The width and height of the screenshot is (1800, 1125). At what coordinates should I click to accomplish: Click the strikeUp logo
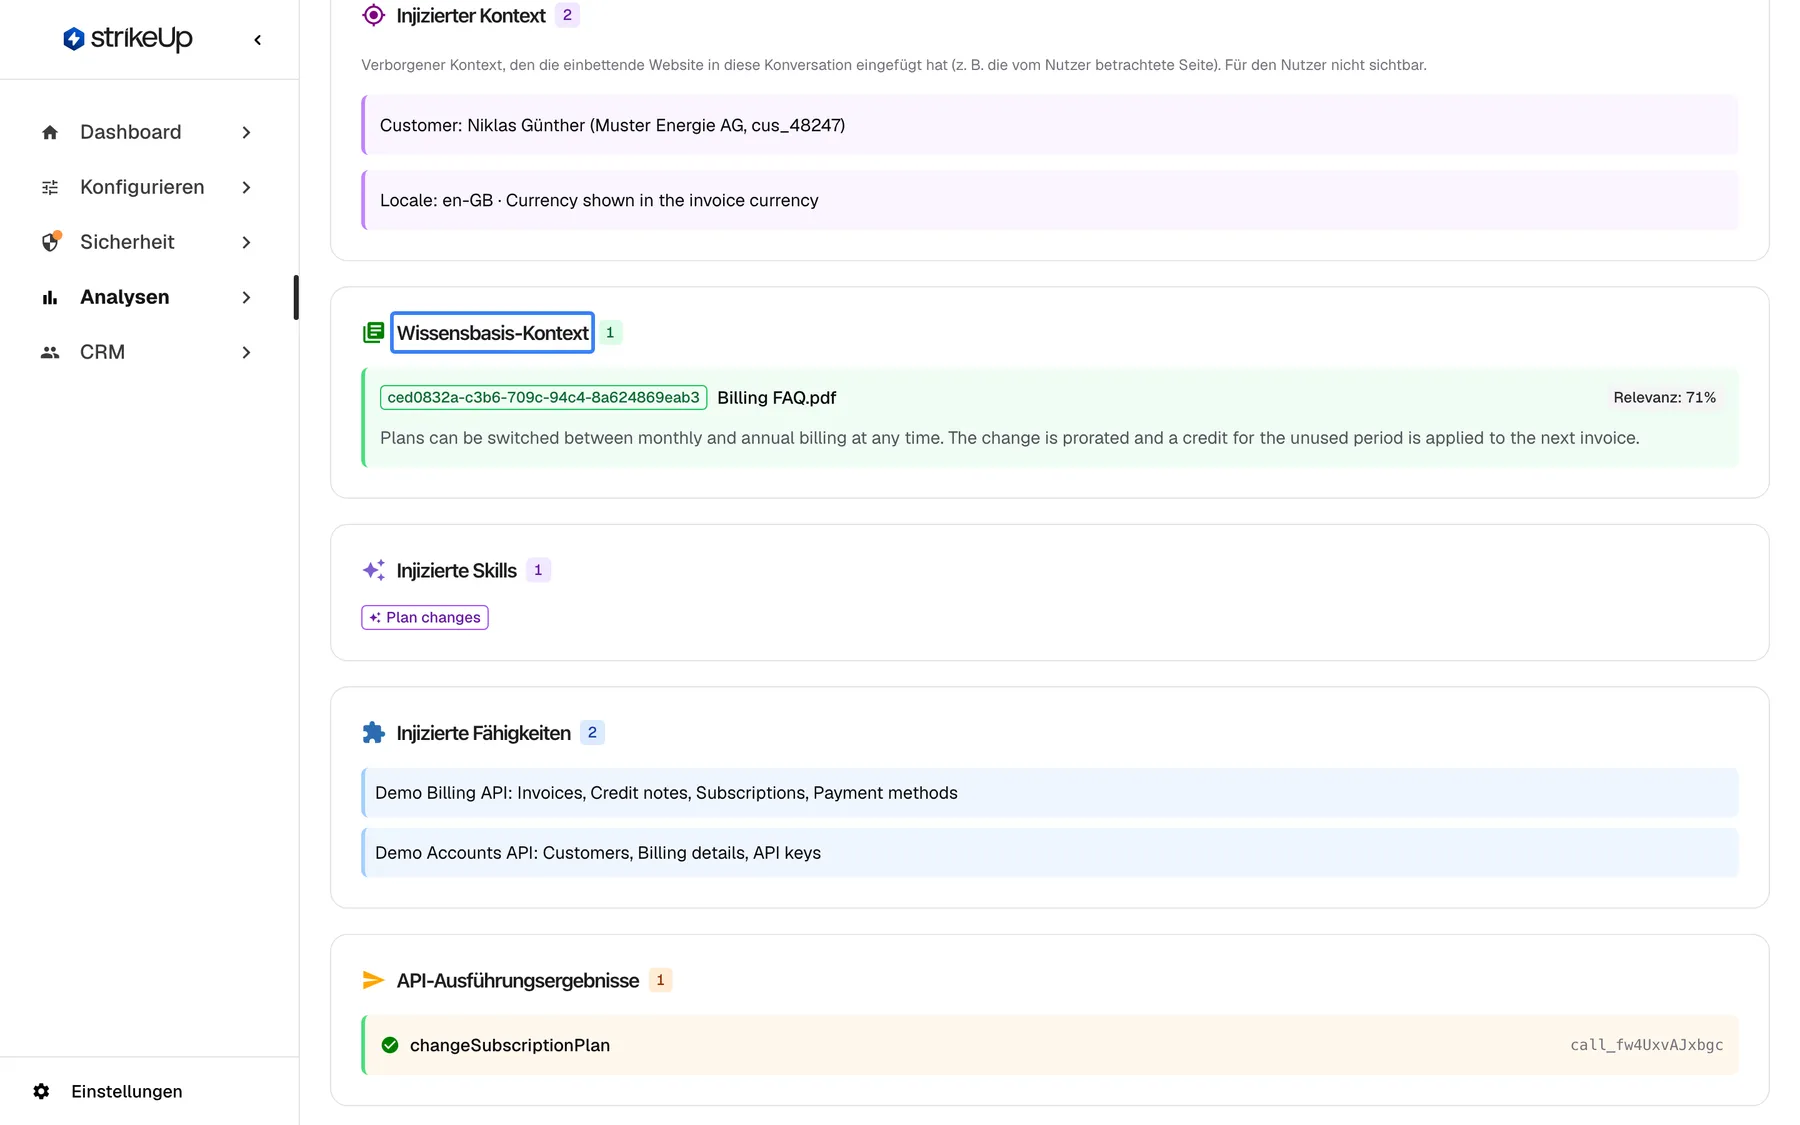tap(127, 39)
